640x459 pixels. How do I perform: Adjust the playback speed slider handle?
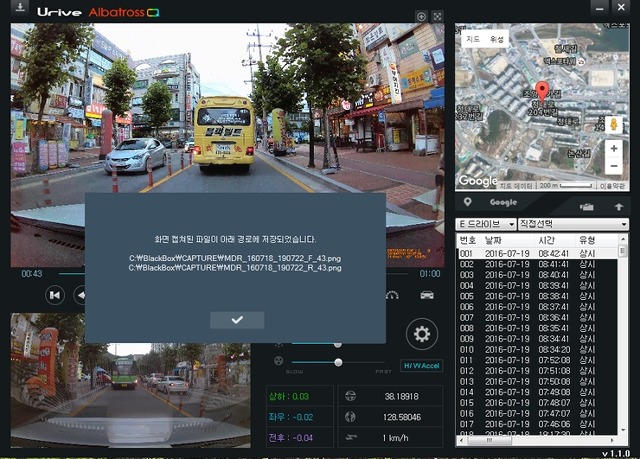tap(338, 362)
